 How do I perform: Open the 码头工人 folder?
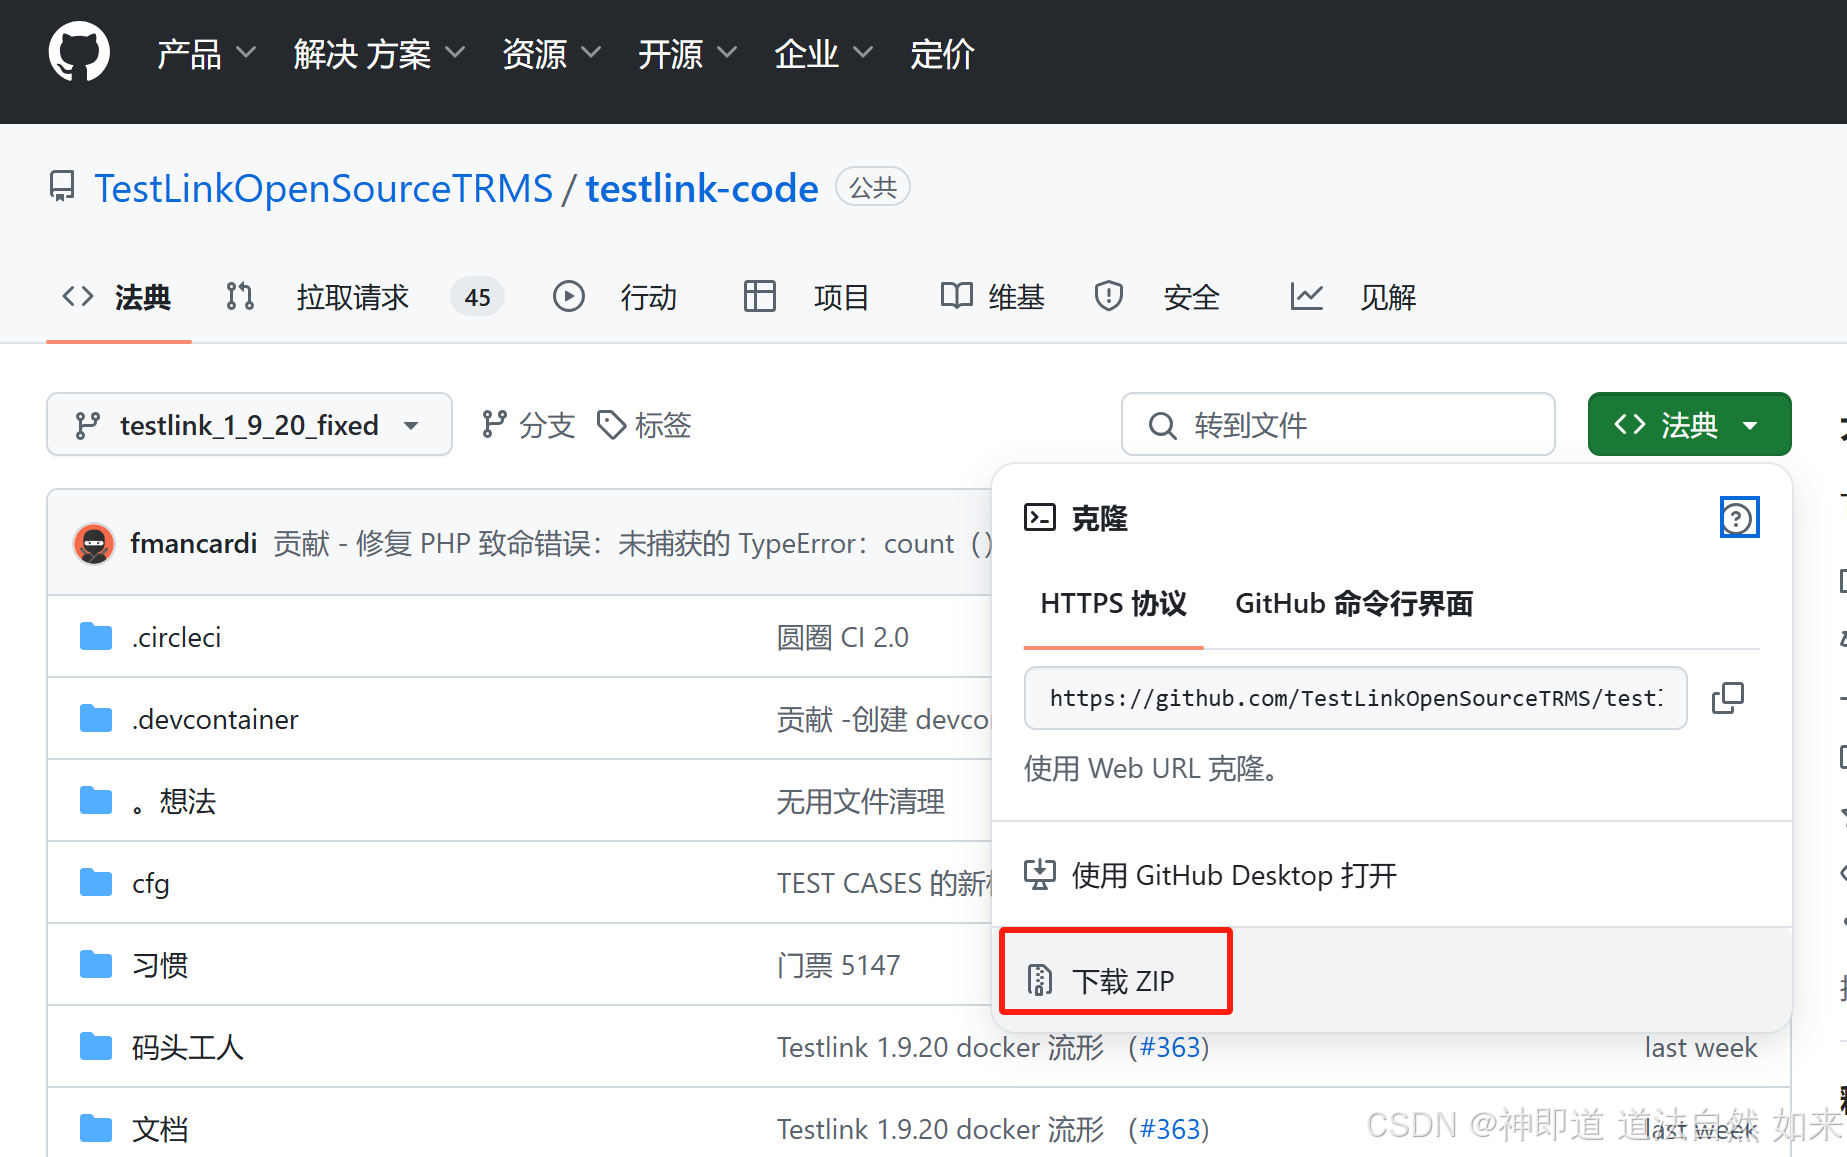tap(188, 1047)
